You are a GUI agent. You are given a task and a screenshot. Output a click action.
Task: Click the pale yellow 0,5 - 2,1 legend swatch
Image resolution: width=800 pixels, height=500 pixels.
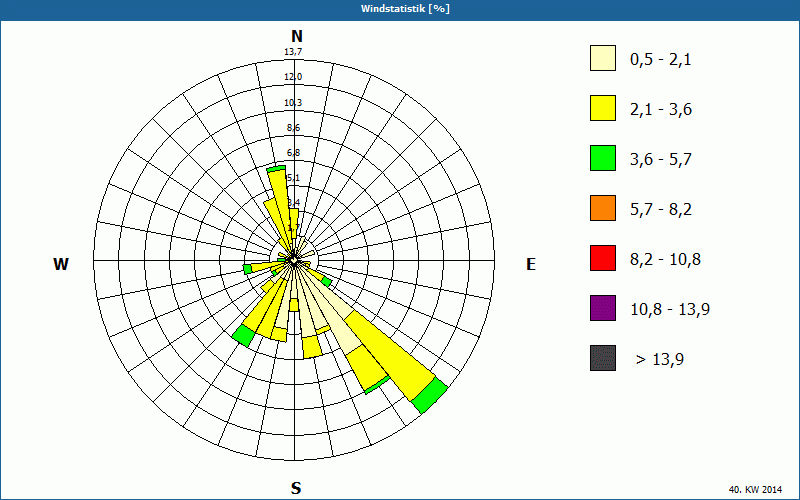click(x=603, y=58)
